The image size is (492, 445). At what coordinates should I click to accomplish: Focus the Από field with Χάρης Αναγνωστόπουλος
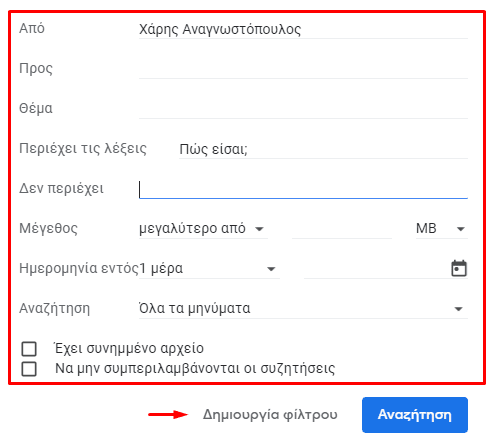pyautogui.click(x=303, y=29)
